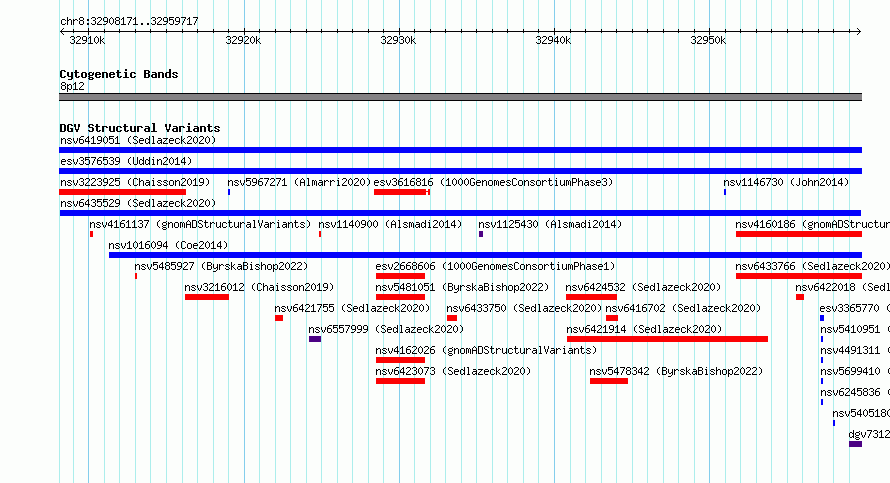Open the dgv7312 variant label
The image size is (890, 483).
[869, 434]
